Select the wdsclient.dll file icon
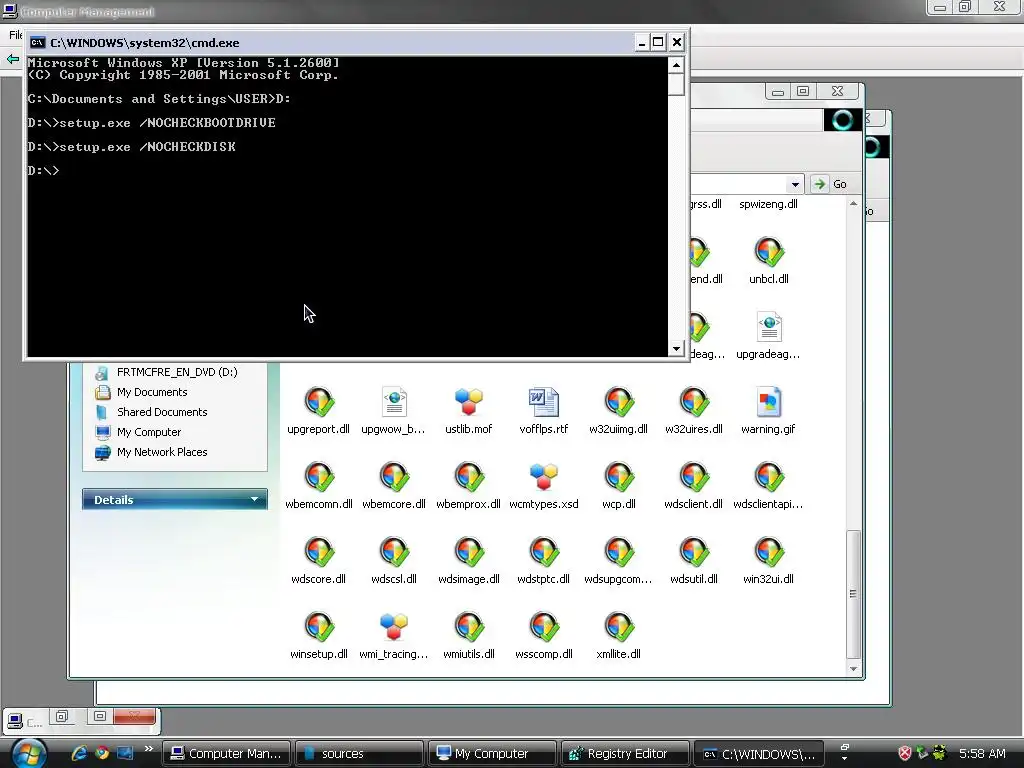Image resolution: width=1024 pixels, height=768 pixels. point(694,477)
